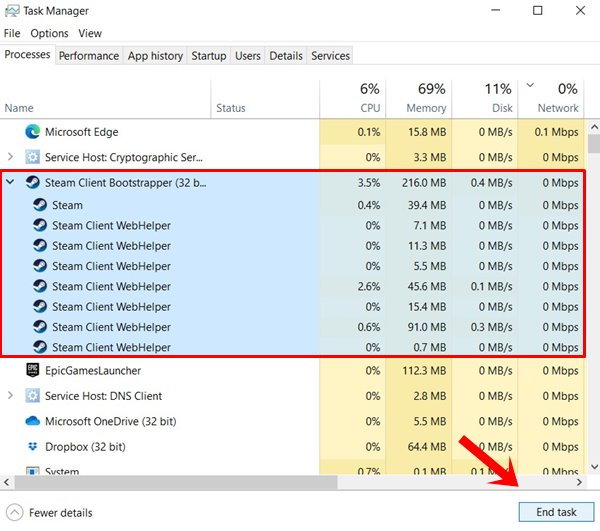
Task: Select WebHelper using 45.6 MB memory
Action: coord(292,286)
